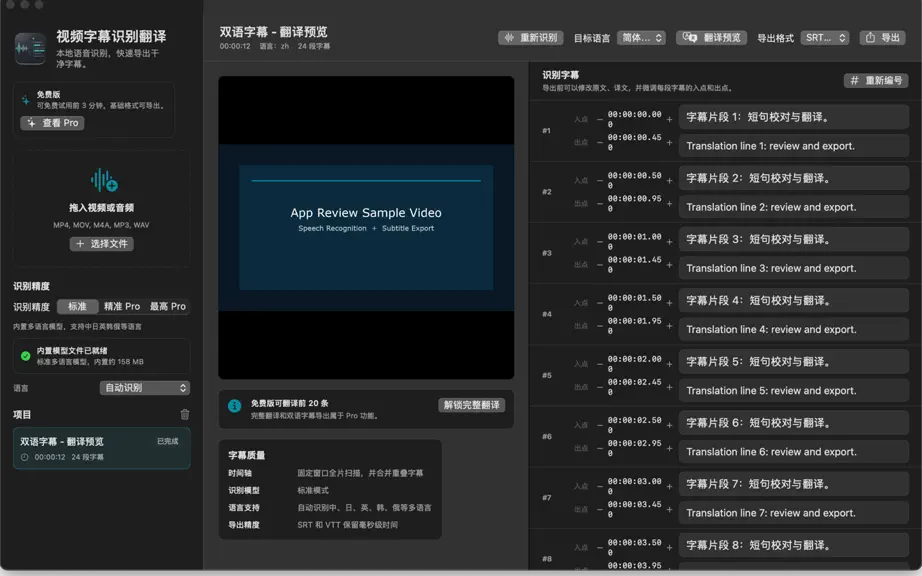The width and height of the screenshot is (922, 576).
Task: Click subtitle index label #5
Action: click(547, 375)
